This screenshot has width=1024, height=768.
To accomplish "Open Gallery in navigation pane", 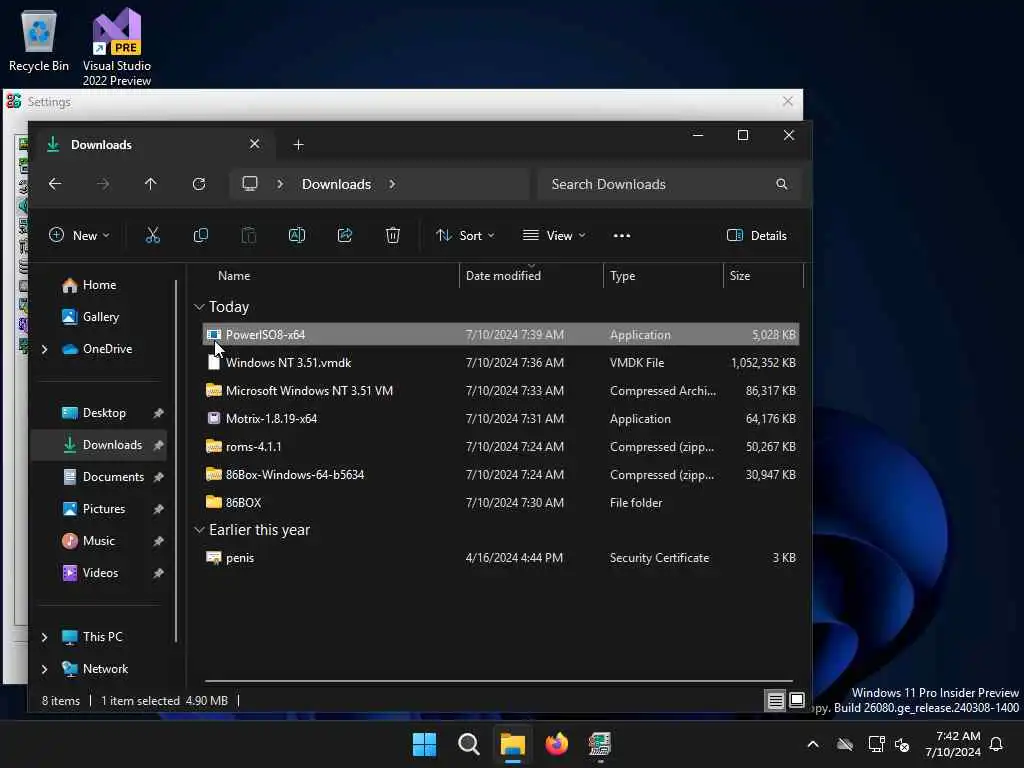I will click(x=101, y=317).
